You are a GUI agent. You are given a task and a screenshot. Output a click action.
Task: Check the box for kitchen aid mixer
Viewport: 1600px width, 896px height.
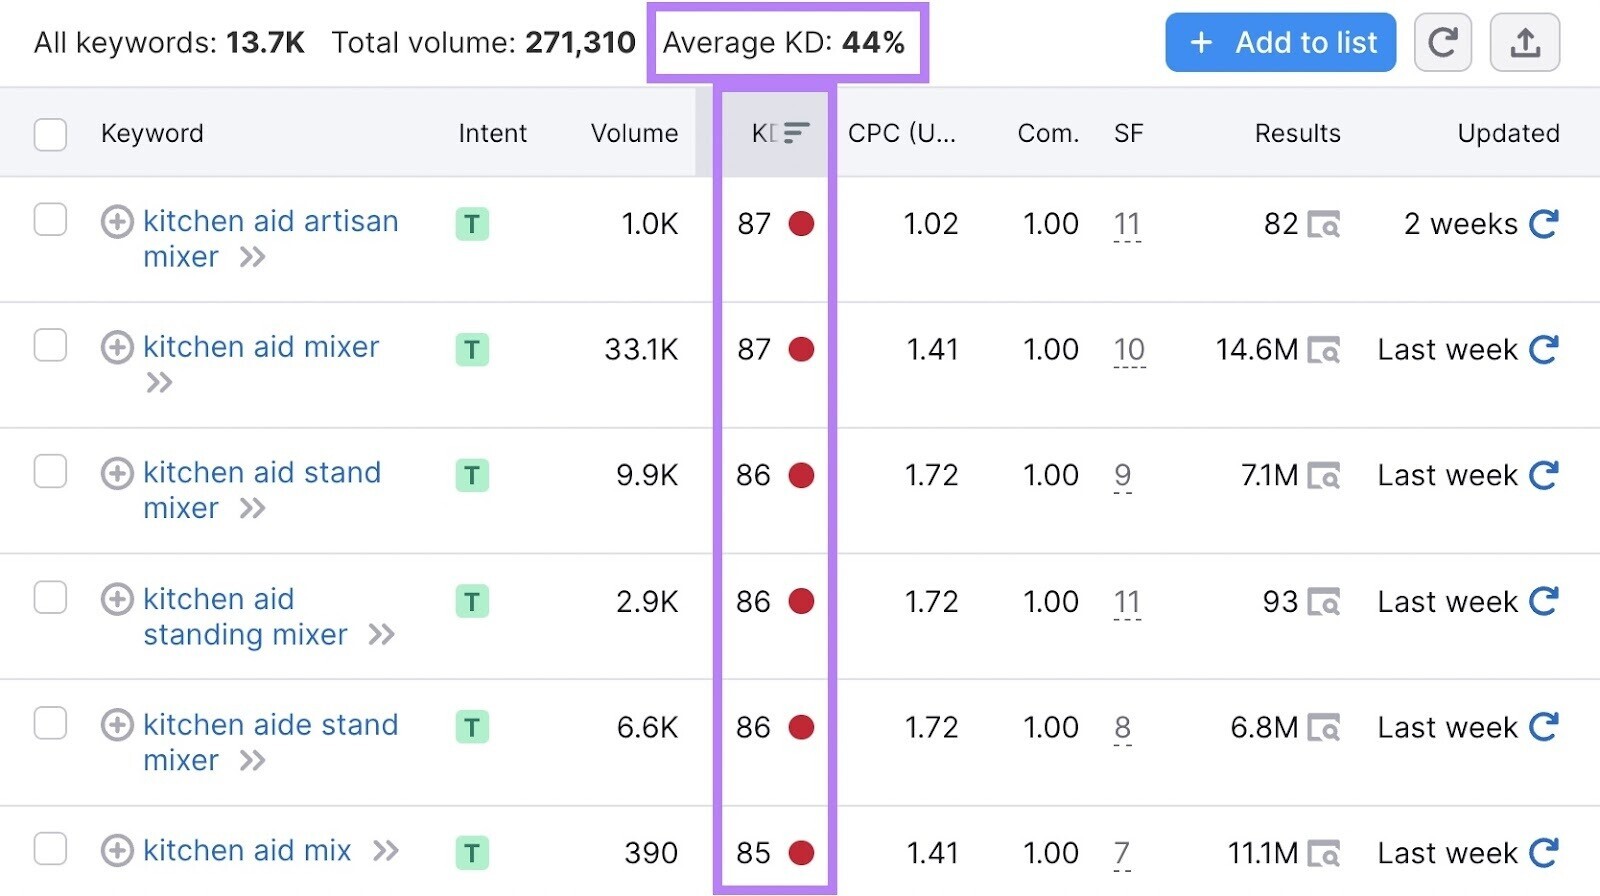coord(50,346)
